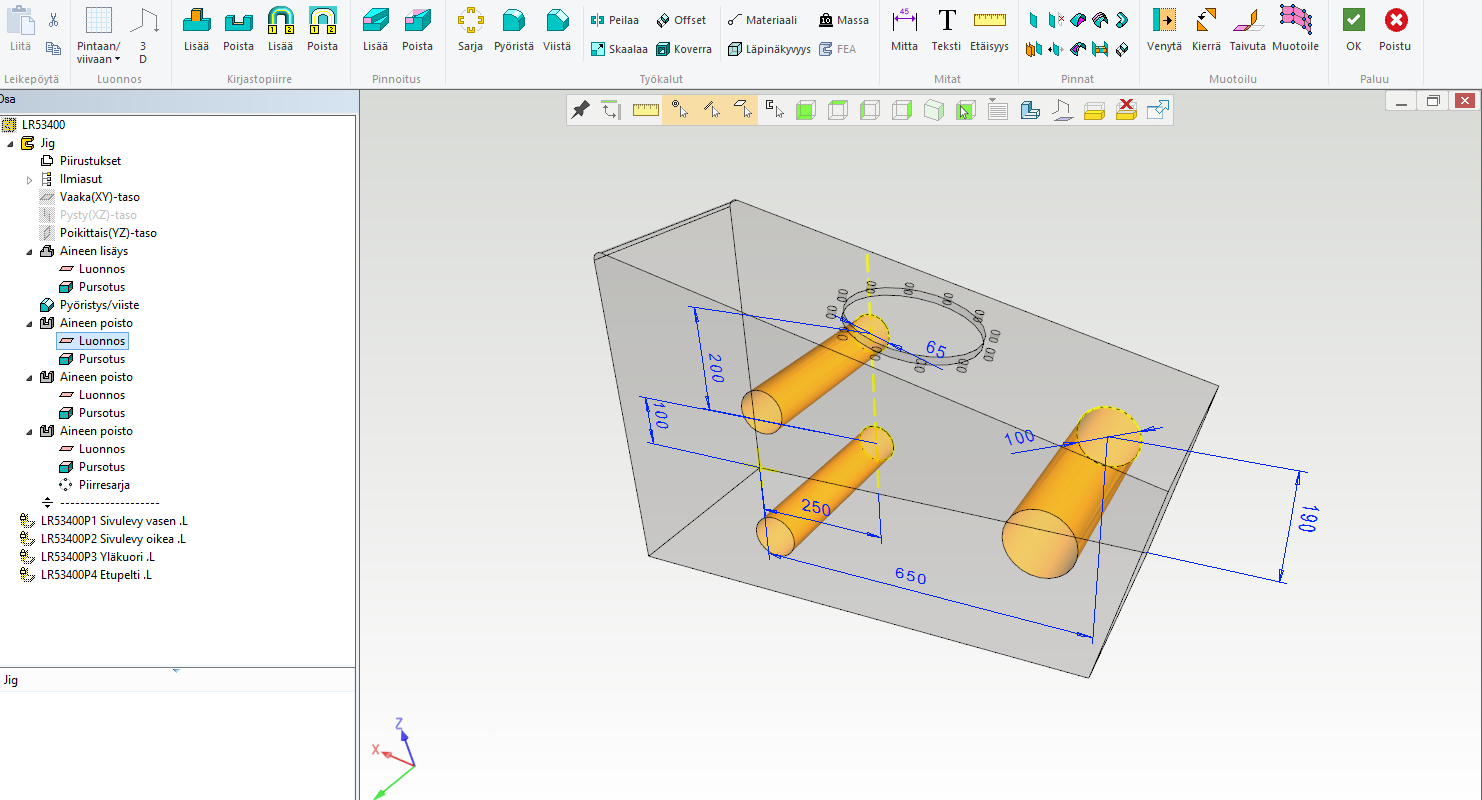Image resolution: width=1482 pixels, height=800 pixels.
Task: Select Pyöristys/viiste in the feature tree
Action: point(99,305)
